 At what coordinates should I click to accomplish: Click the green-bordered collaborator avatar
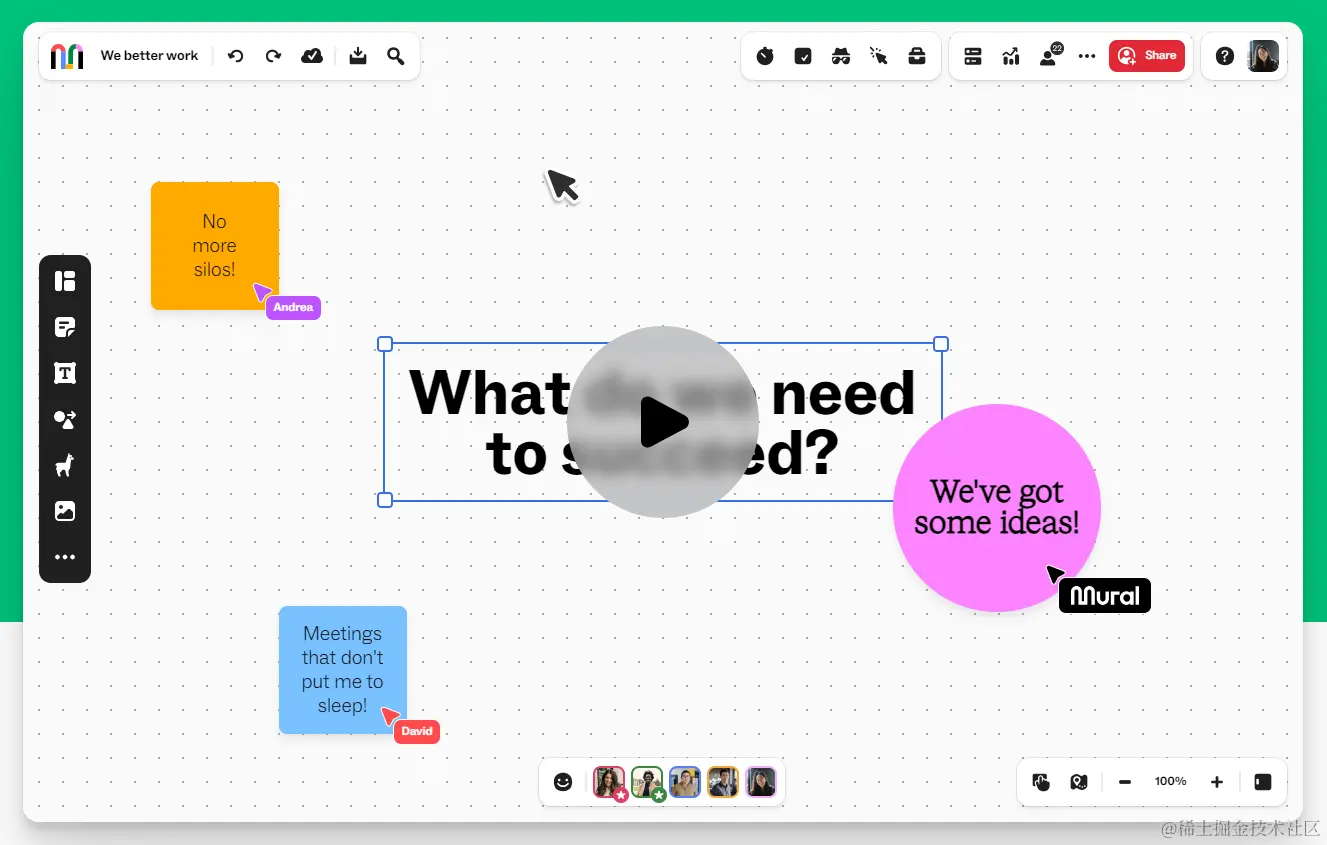click(x=647, y=782)
